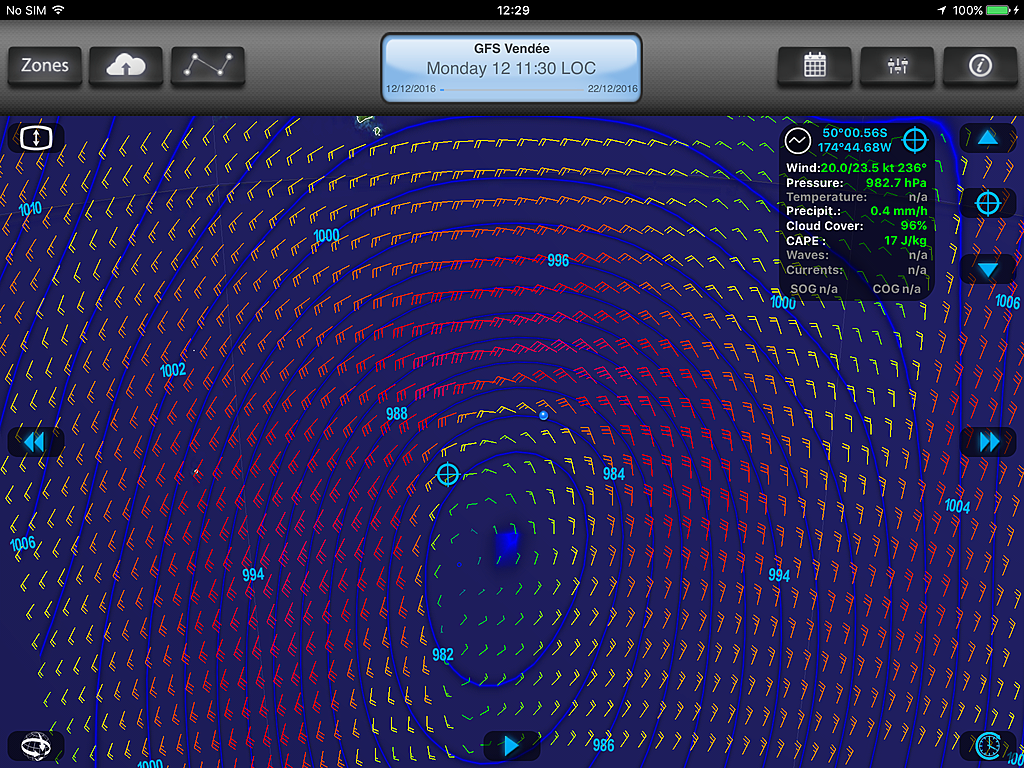Center map using right-side crosshair button
This screenshot has width=1024, height=768.
[988, 203]
